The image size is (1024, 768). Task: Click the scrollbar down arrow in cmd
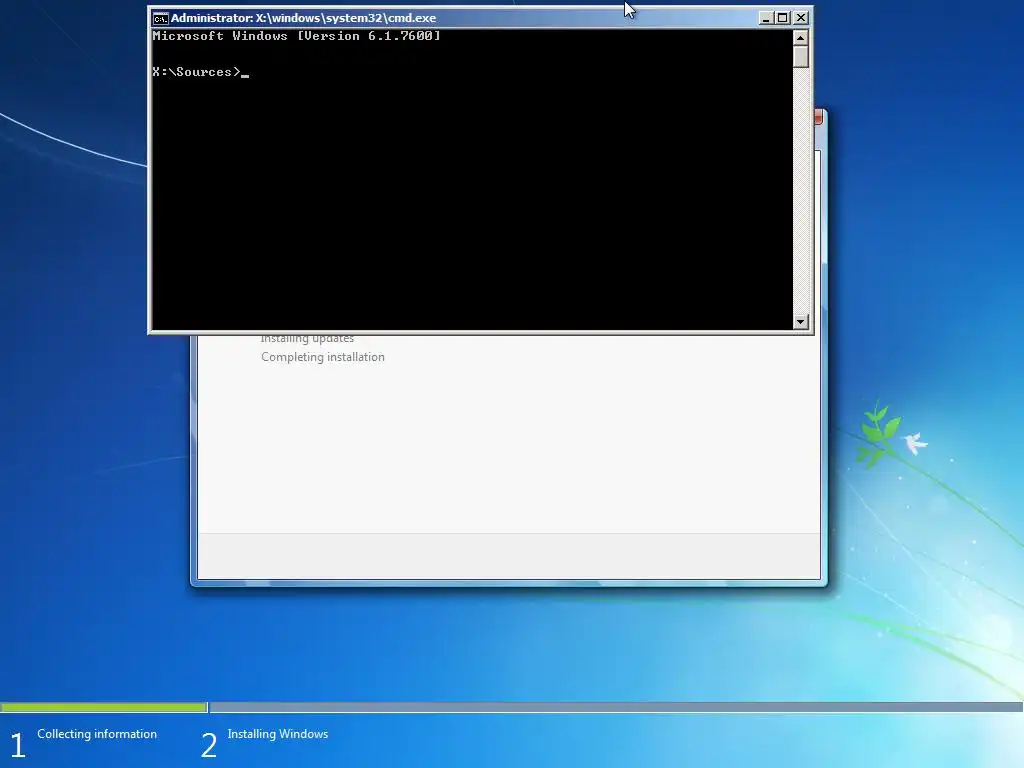[801, 321]
